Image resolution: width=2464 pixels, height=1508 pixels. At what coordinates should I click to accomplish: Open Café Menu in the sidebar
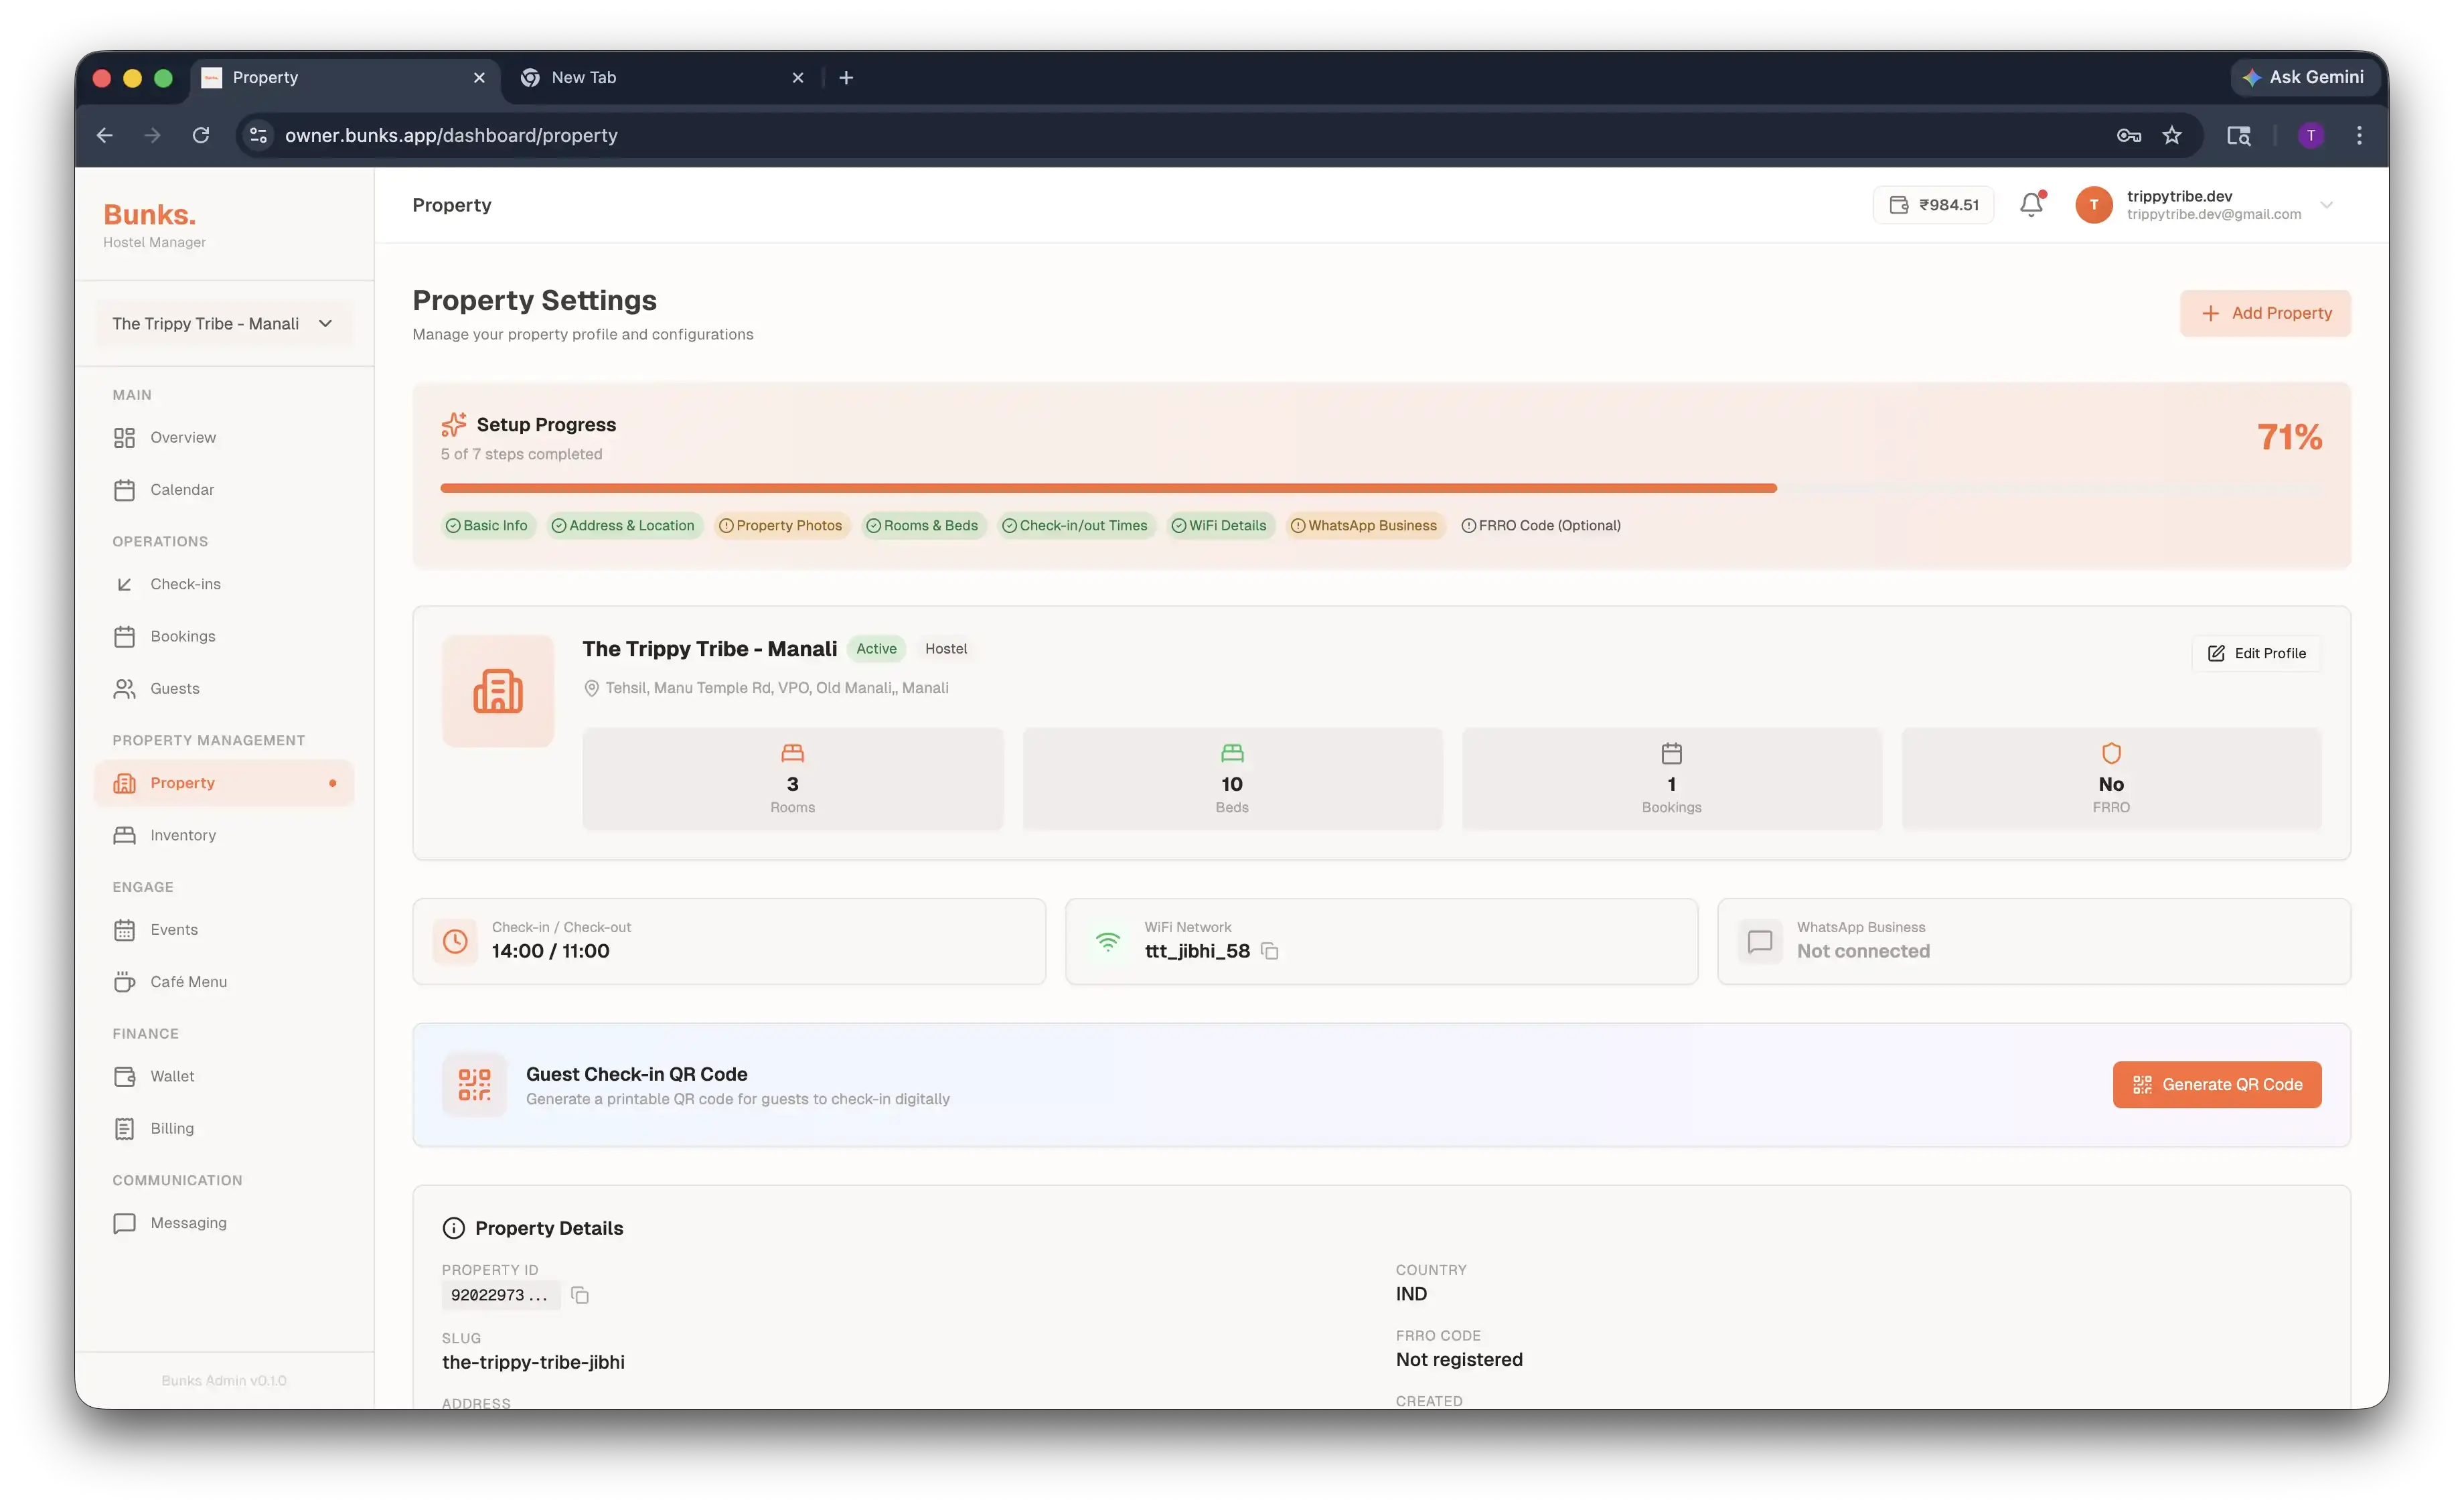coord(224,982)
